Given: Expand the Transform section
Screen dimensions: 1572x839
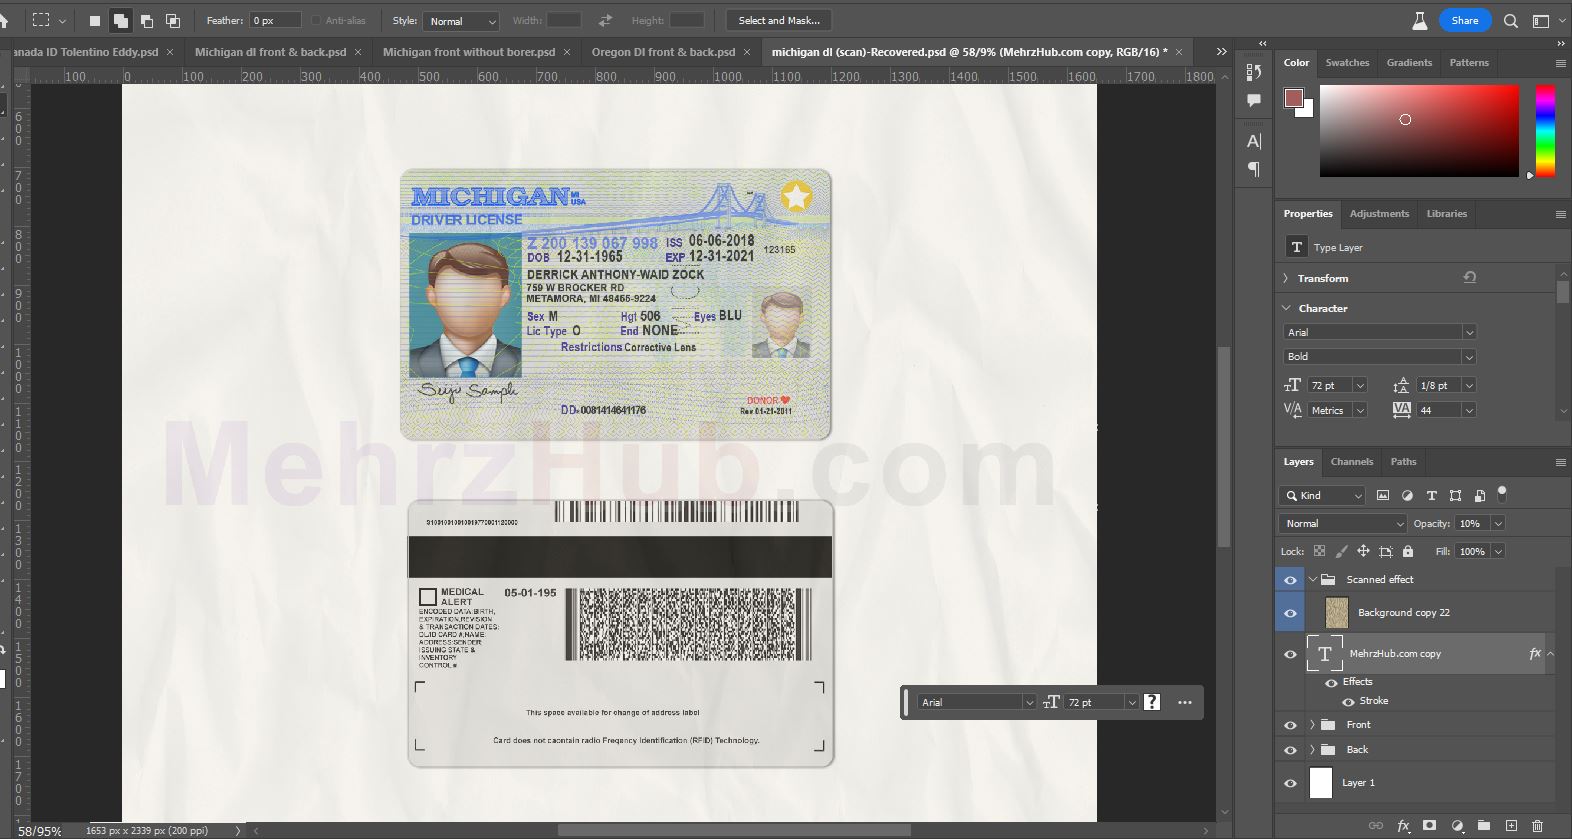Looking at the screenshot, I should [x=1285, y=278].
